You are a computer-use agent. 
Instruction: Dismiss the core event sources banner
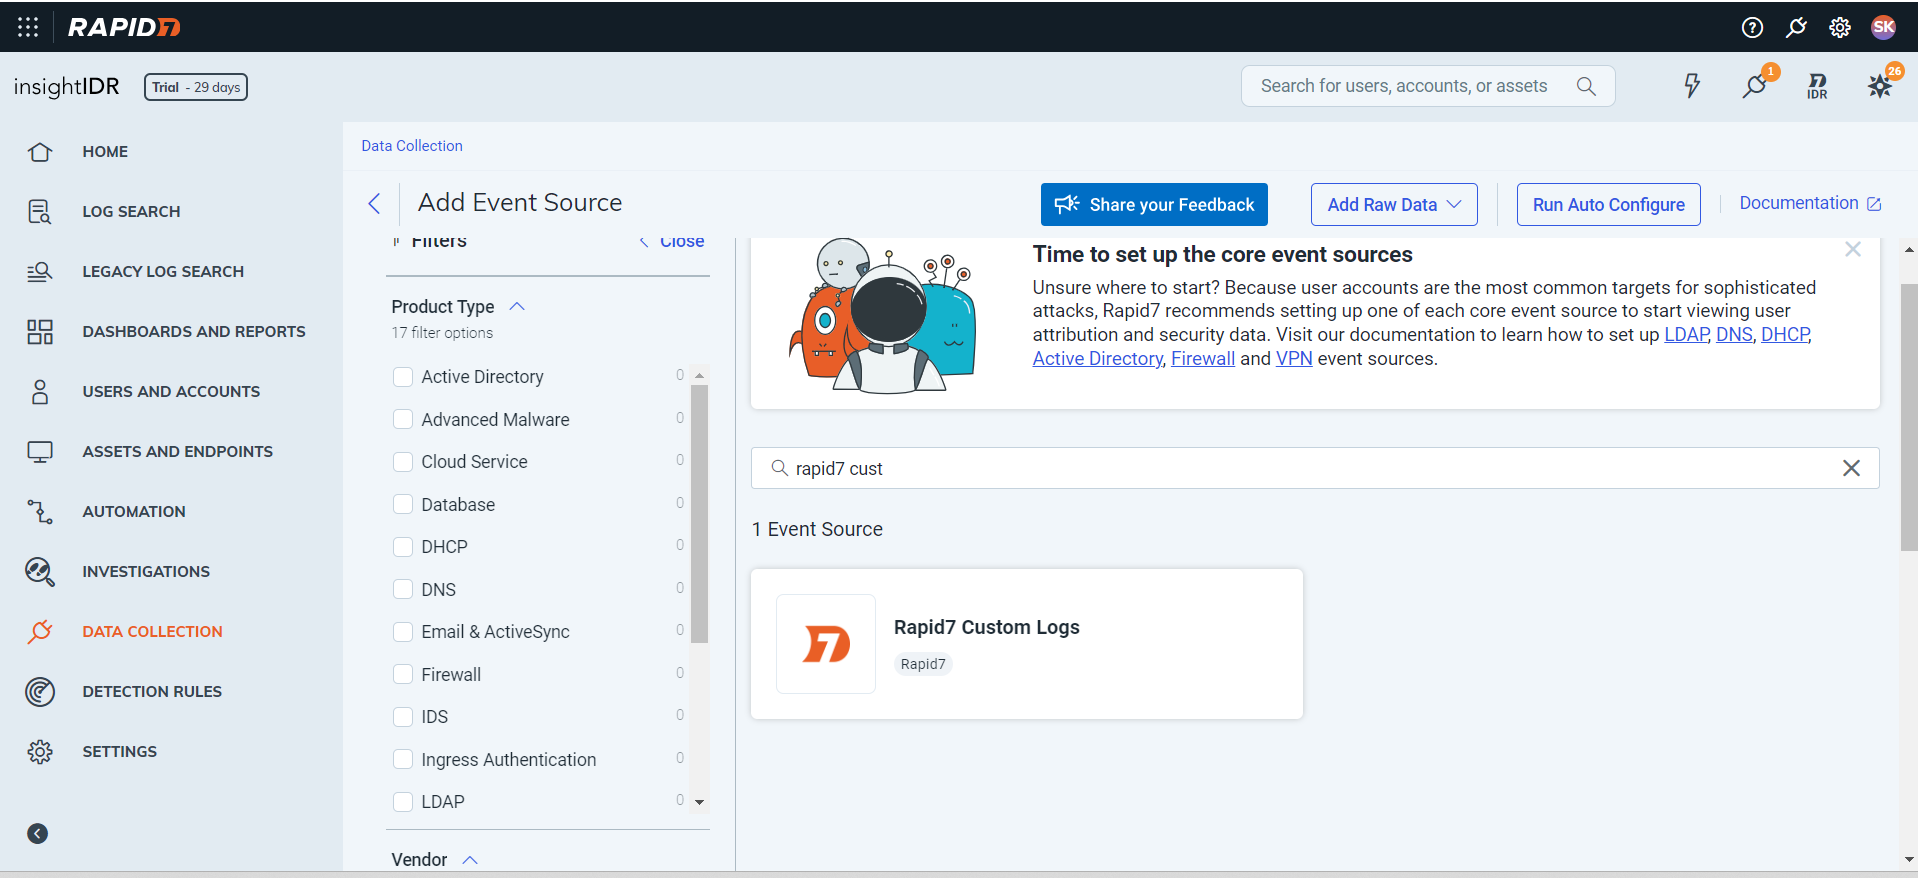click(x=1853, y=249)
